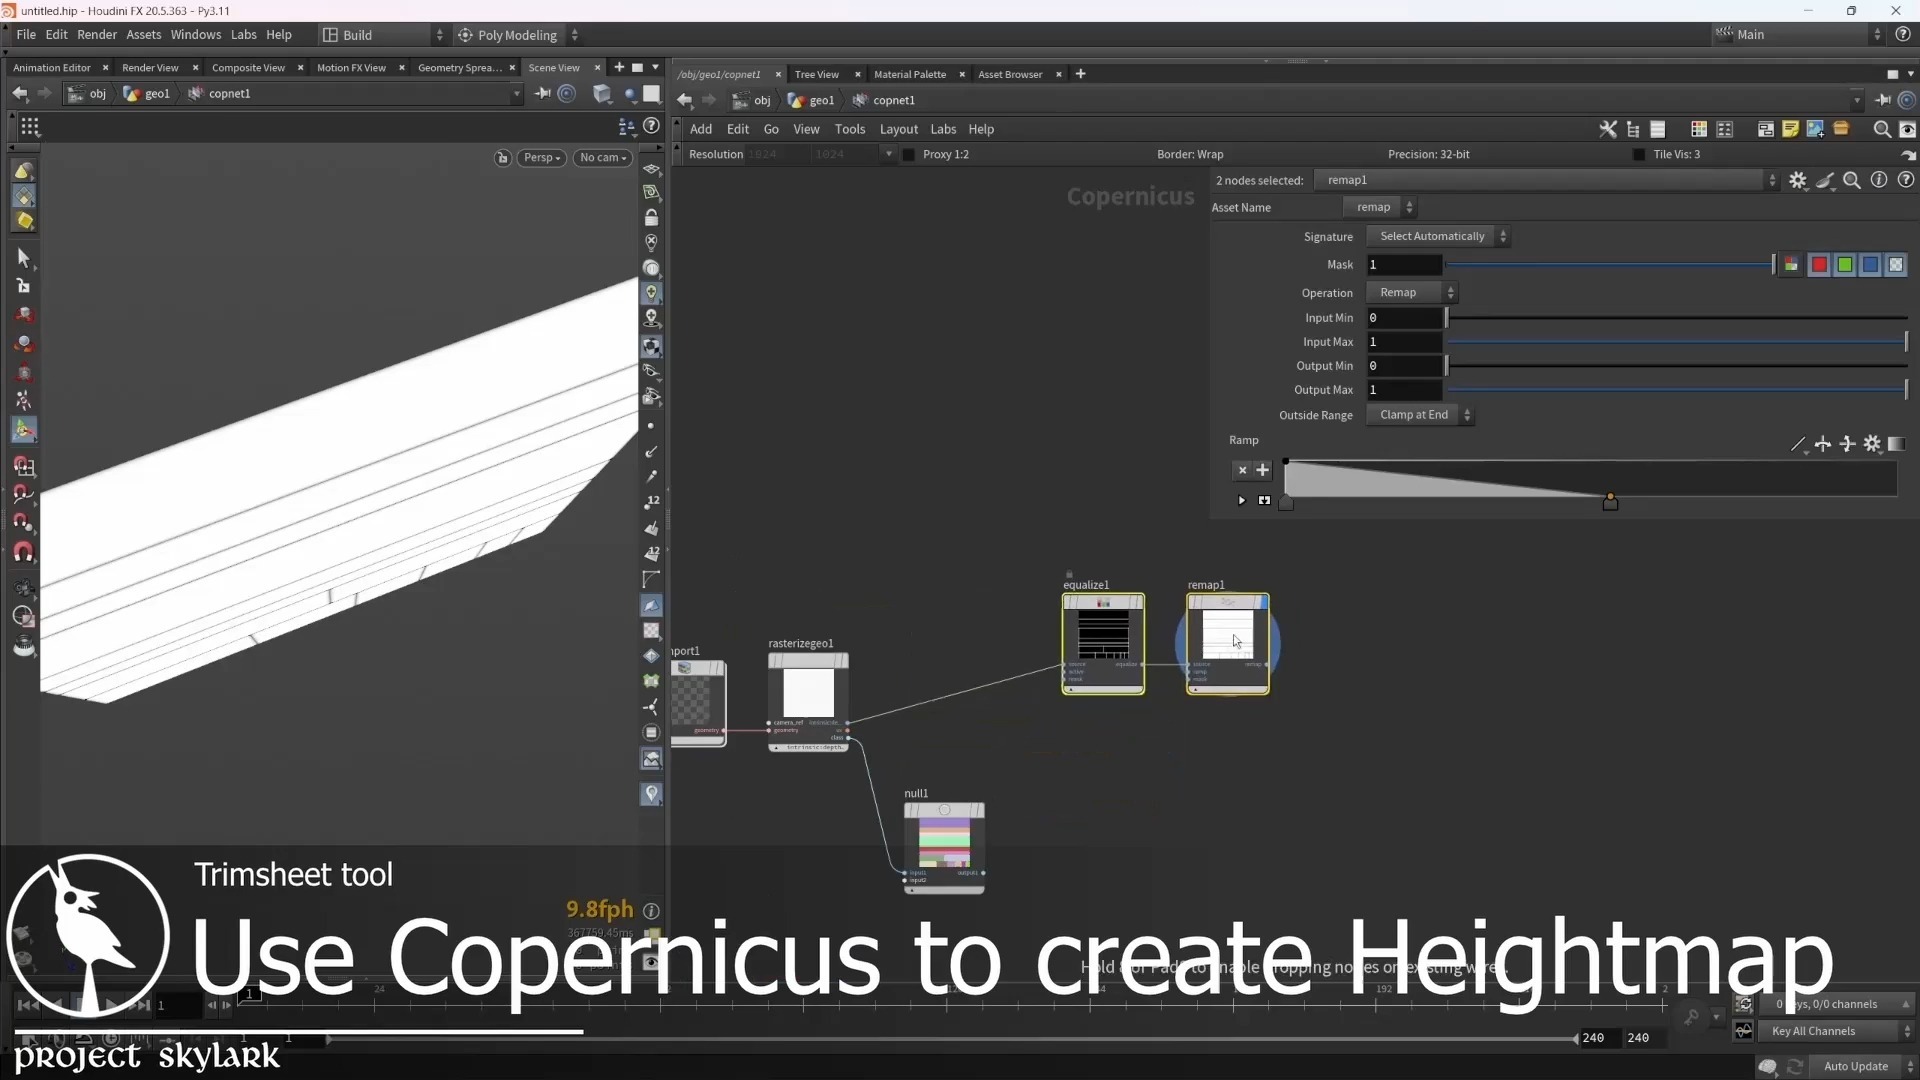Click the viewport display options grid icon

tap(30, 127)
